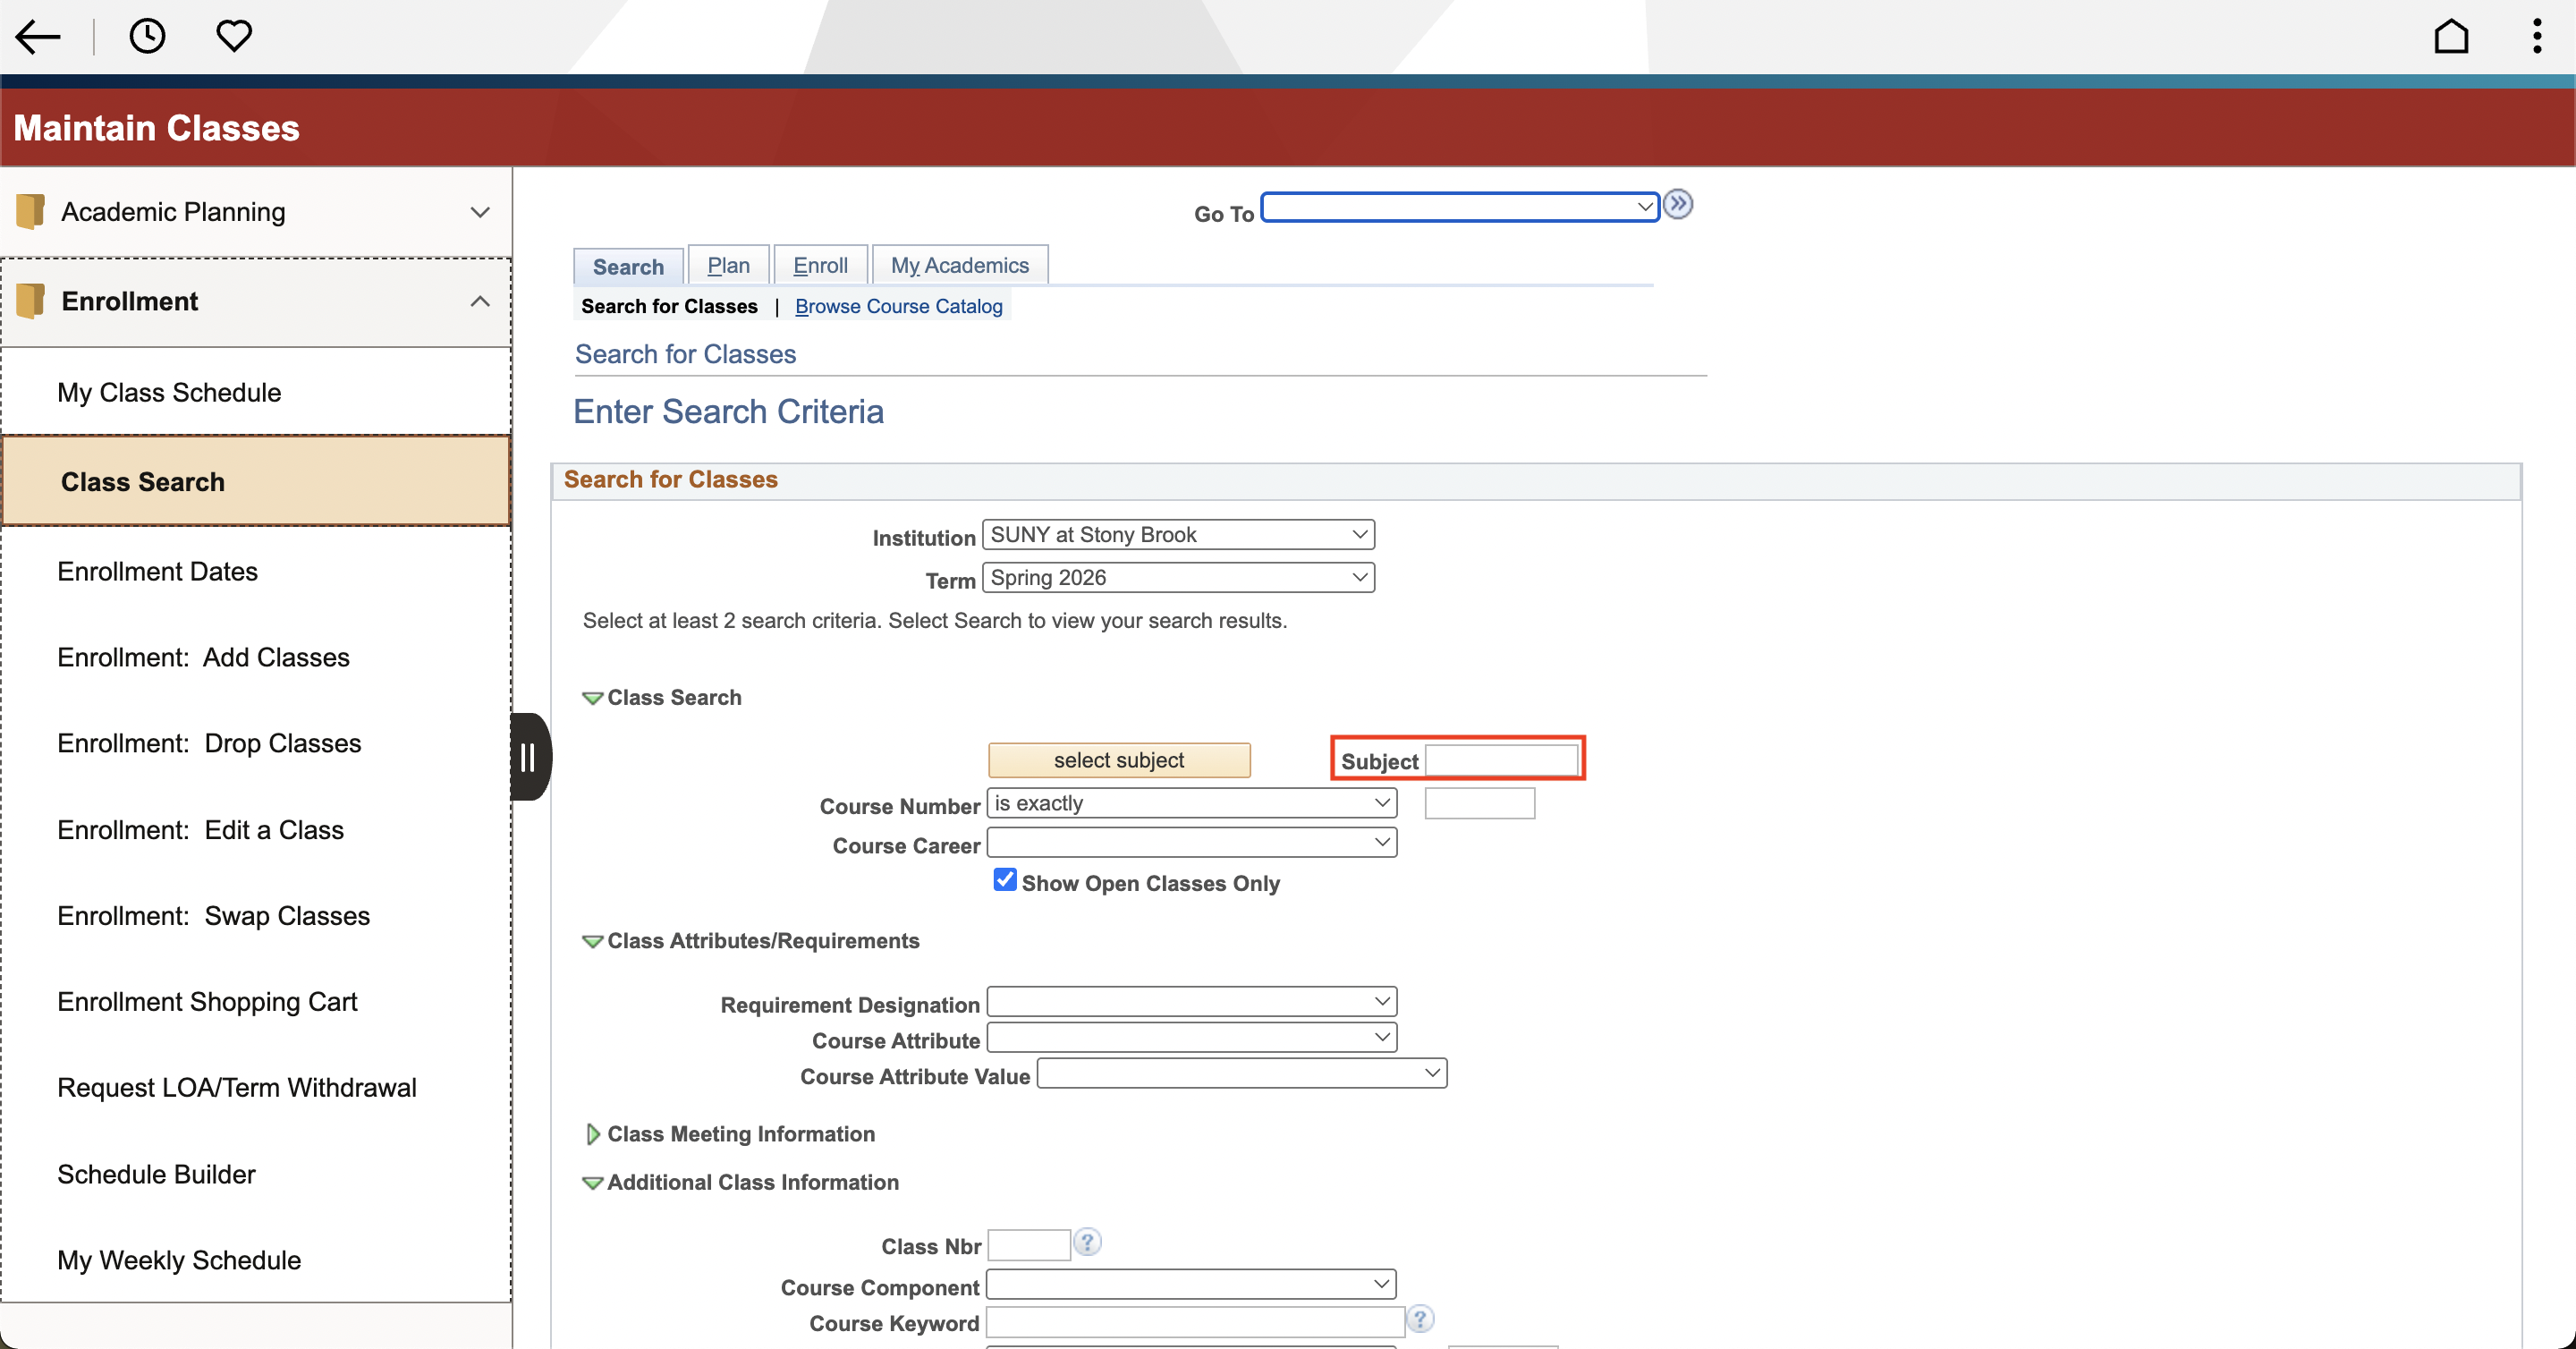2576x1349 pixels.
Task: Click the Class Nbr input field
Action: coord(1029,1245)
